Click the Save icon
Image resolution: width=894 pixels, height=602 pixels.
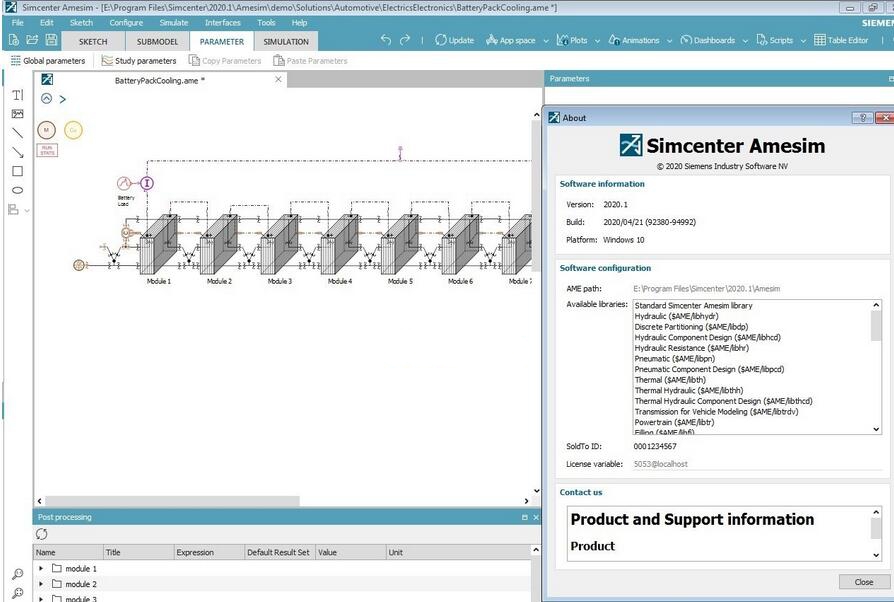coord(51,40)
